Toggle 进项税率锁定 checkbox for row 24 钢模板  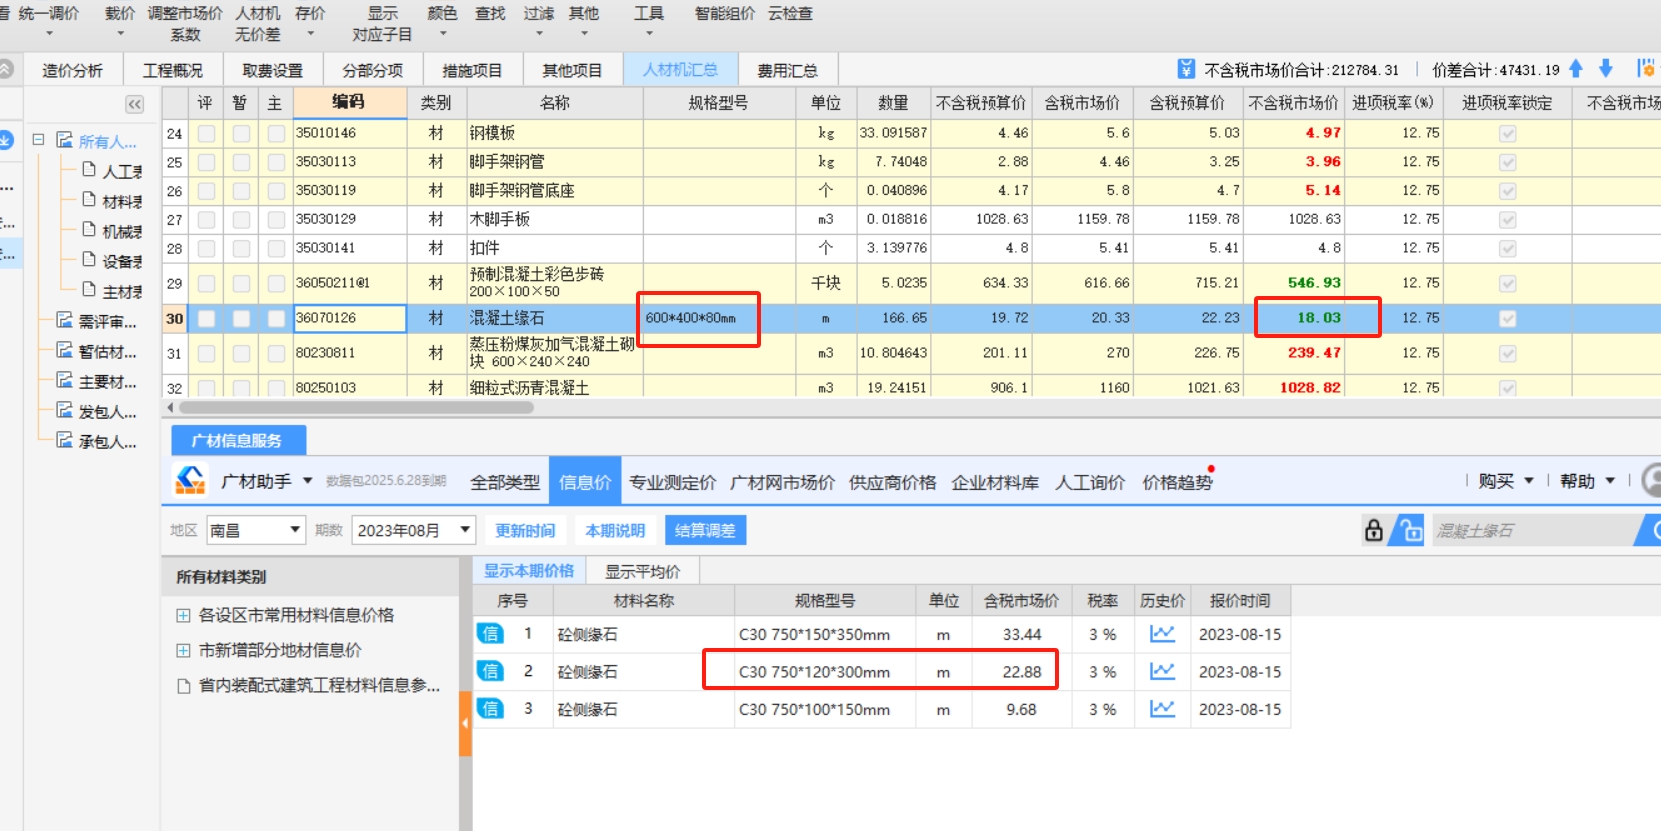click(x=1508, y=133)
